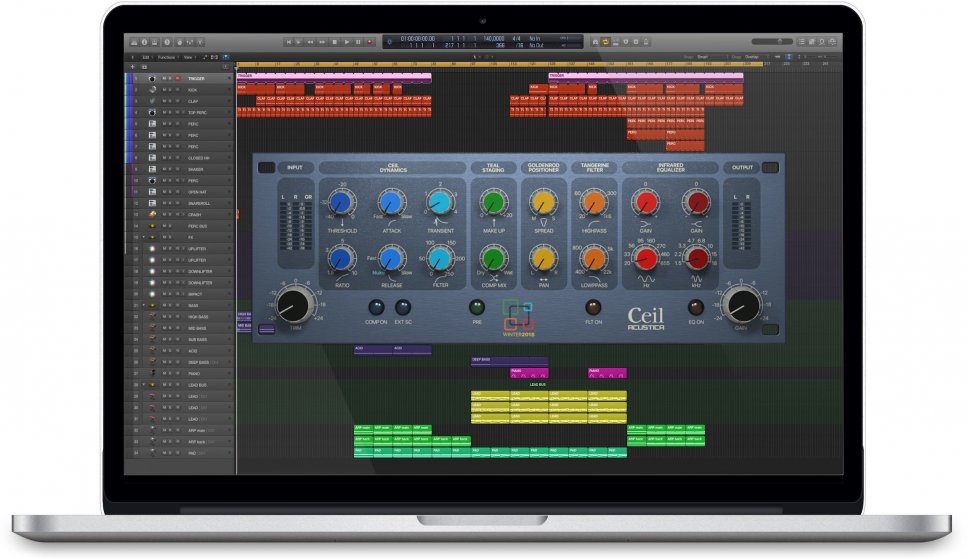
Task: Toggle the yellow Cycle button in the toolbar
Action: 606,42
